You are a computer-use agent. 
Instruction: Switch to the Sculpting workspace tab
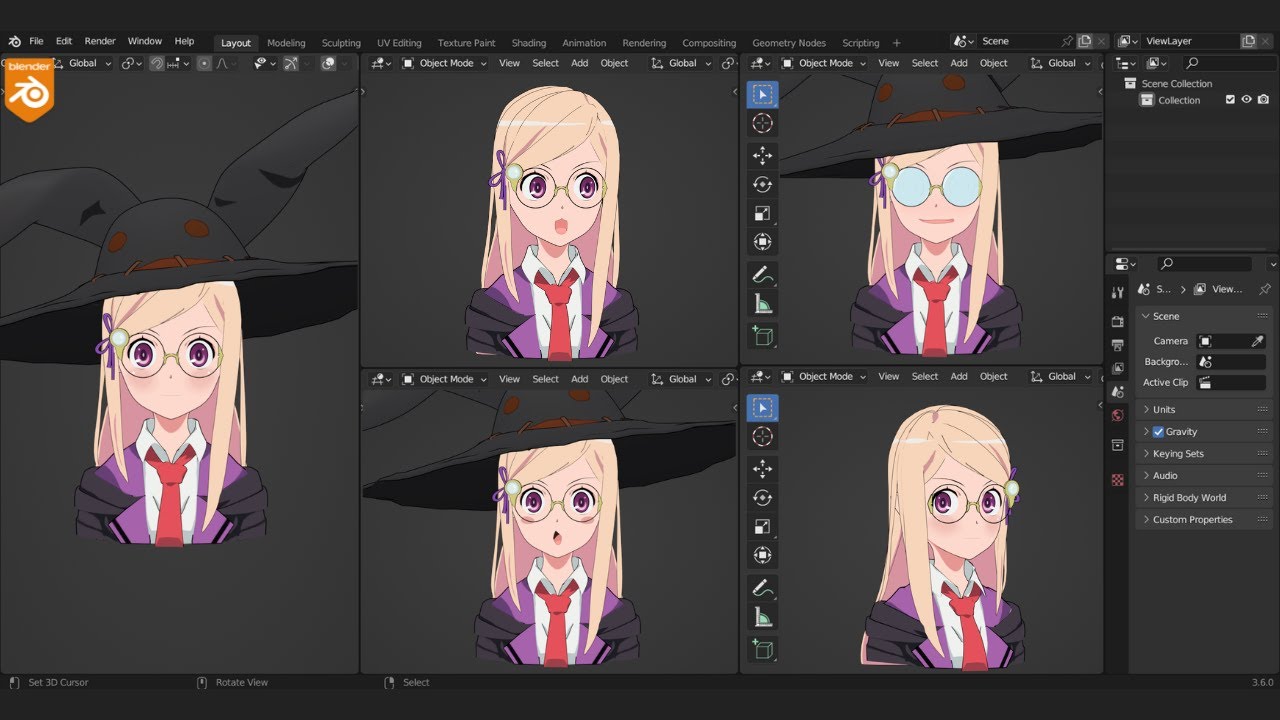point(341,43)
